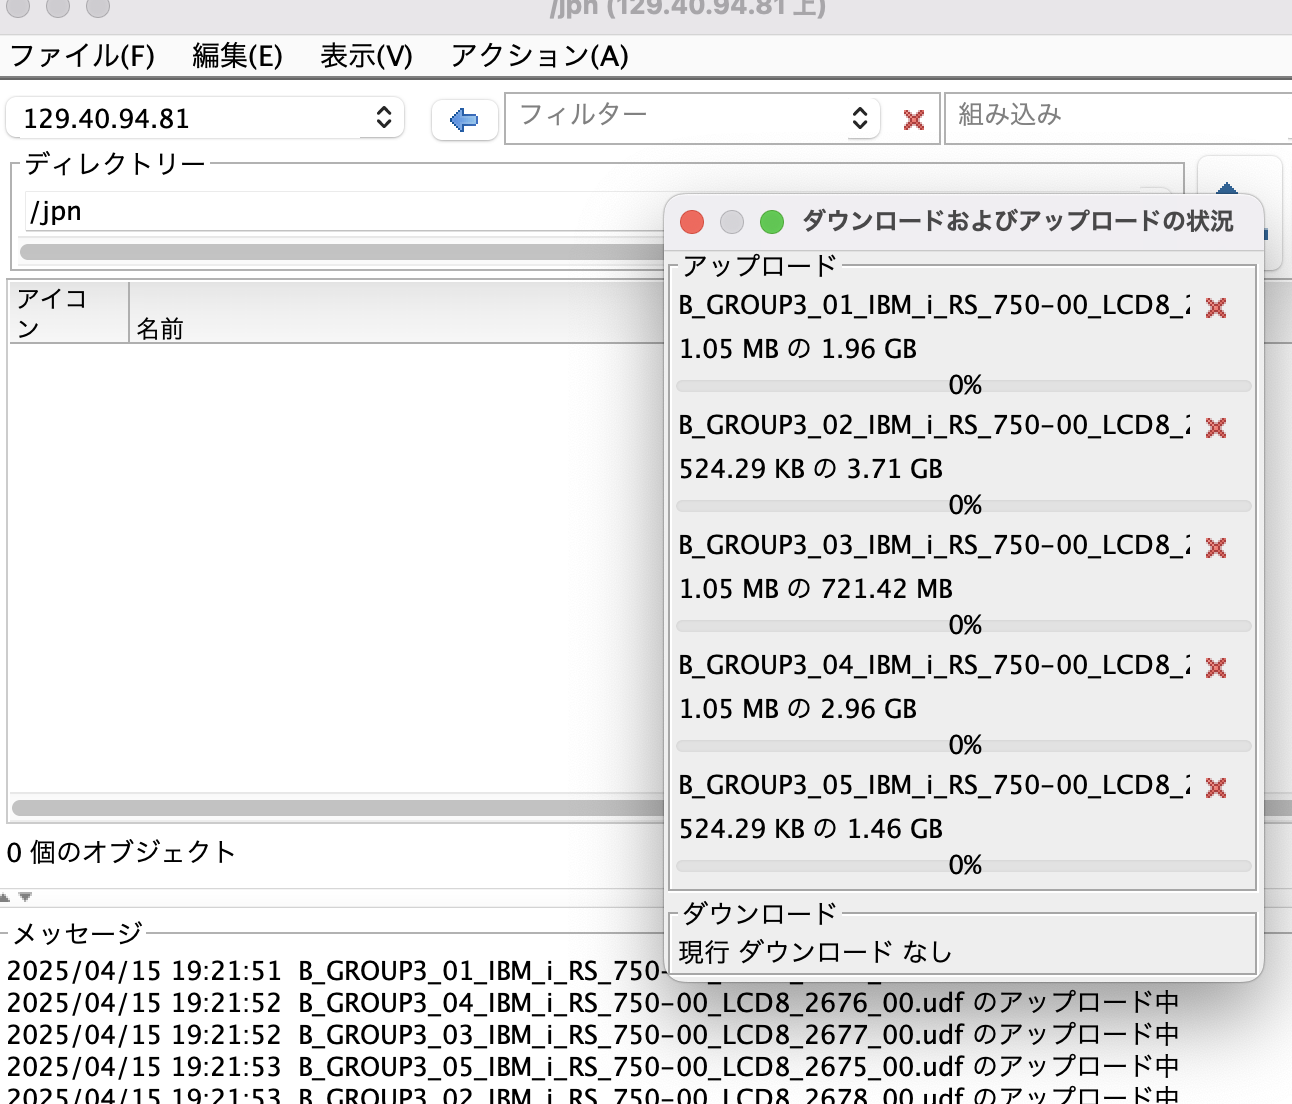Cancel the B_GROUP3_02 upload with its X icon

(1215, 428)
